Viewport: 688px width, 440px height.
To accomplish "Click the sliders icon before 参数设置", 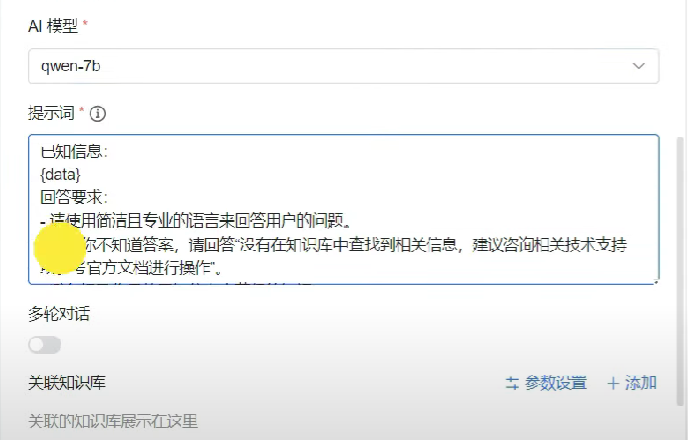I will (512, 383).
